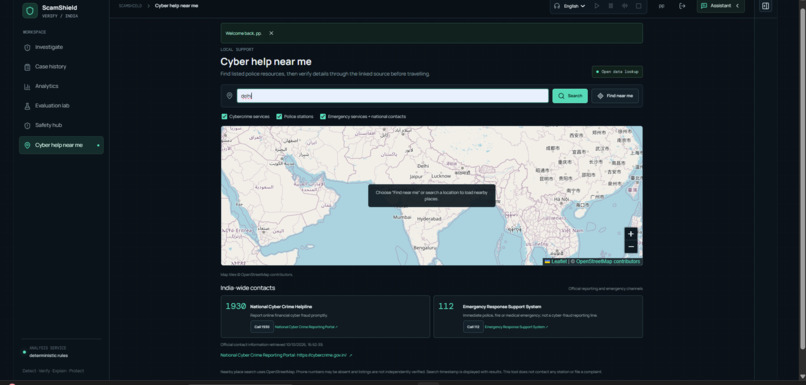Toggle Emergency services + national contacts checkbox
806x385 pixels.
[323, 117]
